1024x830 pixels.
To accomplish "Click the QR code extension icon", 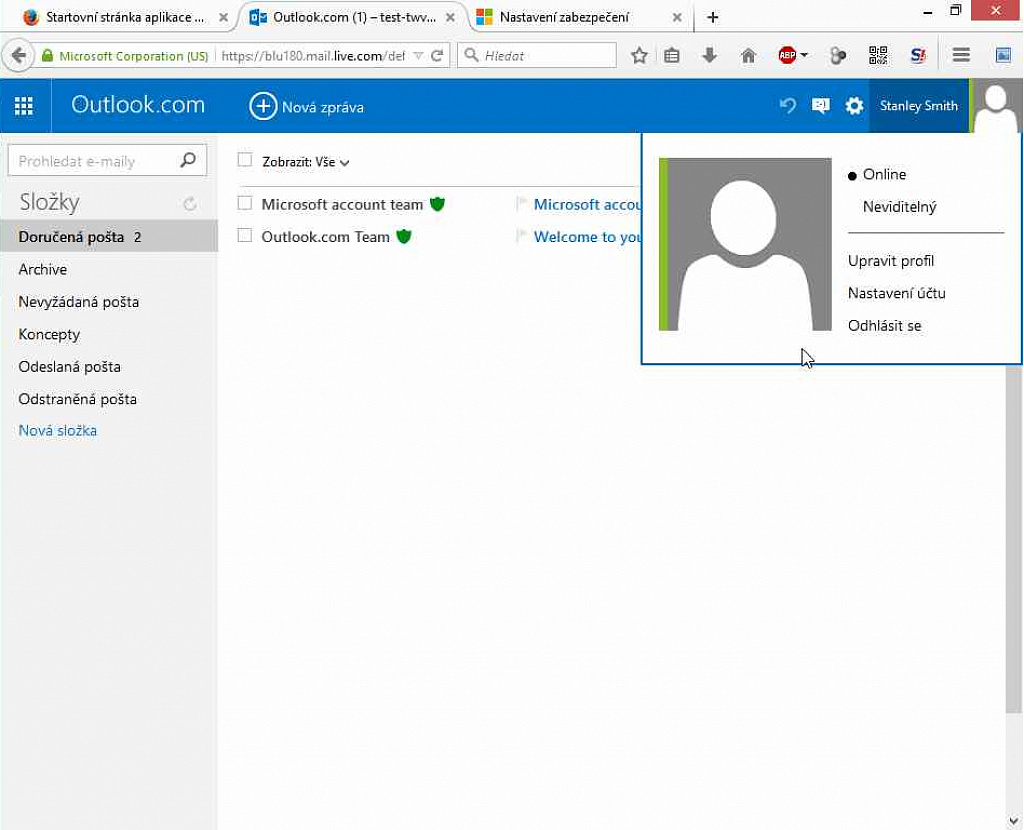I will tap(878, 56).
